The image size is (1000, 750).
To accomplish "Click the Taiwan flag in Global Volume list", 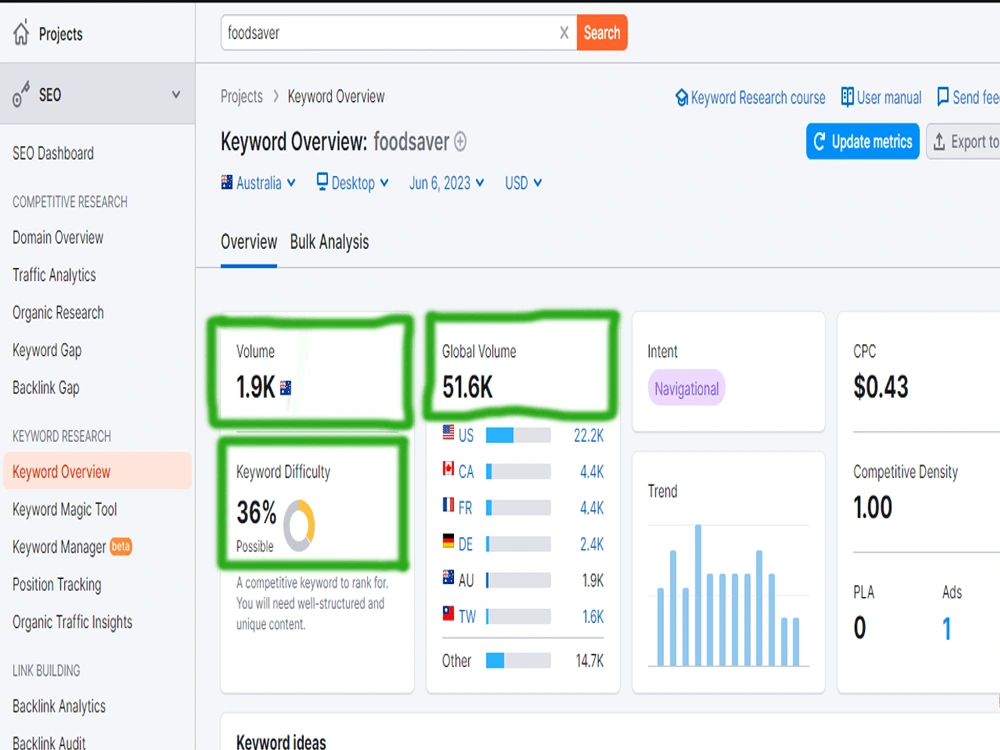I will [x=448, y=614].
